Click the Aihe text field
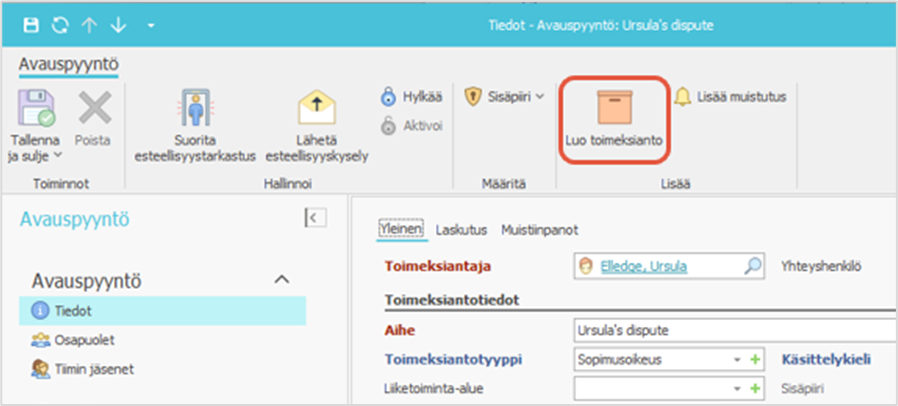The image size is (898, 406). click(x=730, y=329)
